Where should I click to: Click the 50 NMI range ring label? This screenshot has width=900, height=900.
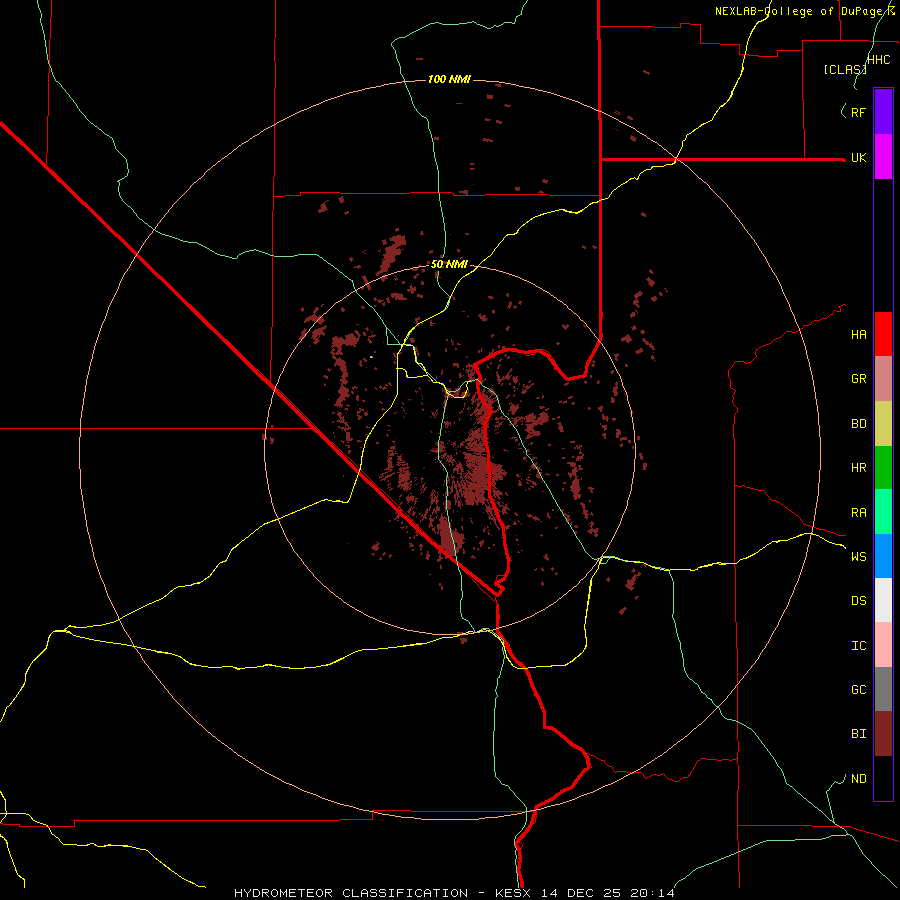tap(449, 264)
